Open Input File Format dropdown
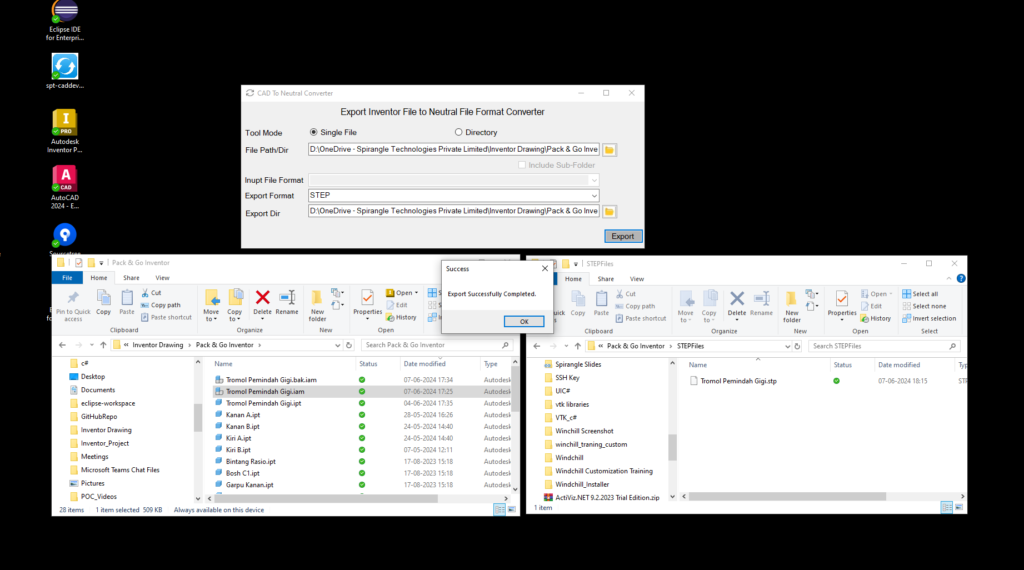This screenshot has height=570, width=1024. (x=593, y=180)
